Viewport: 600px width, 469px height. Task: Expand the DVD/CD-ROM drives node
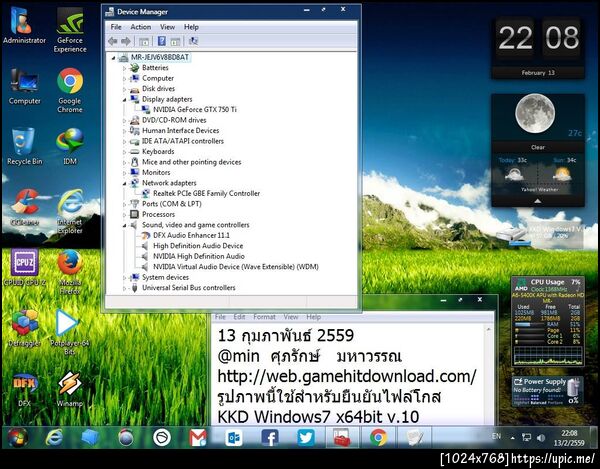pyautogui.click(x=124, y=121)
